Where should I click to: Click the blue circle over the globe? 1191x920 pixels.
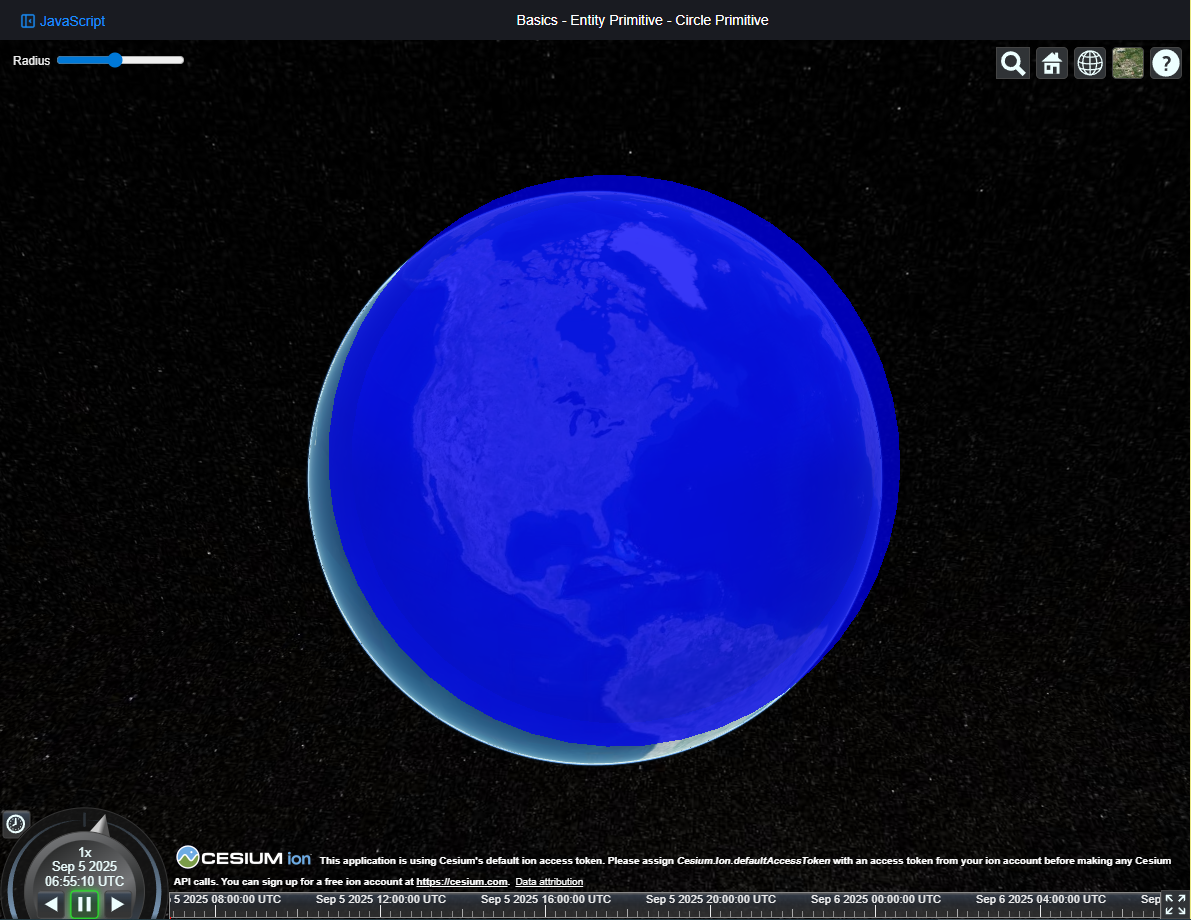point(614,460)
